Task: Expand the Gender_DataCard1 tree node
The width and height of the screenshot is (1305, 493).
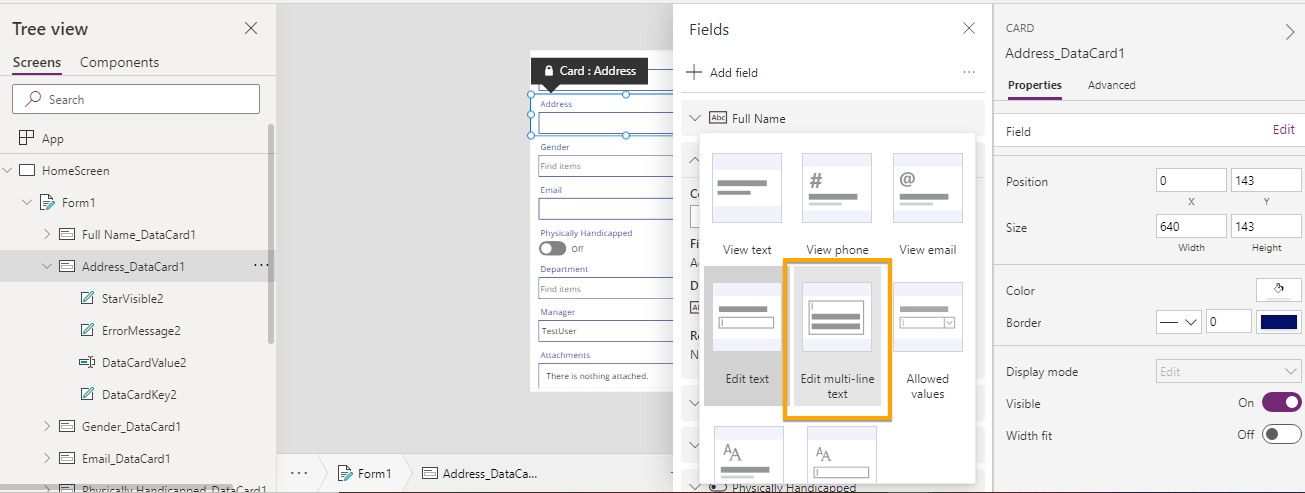Action: click(47, 427)
